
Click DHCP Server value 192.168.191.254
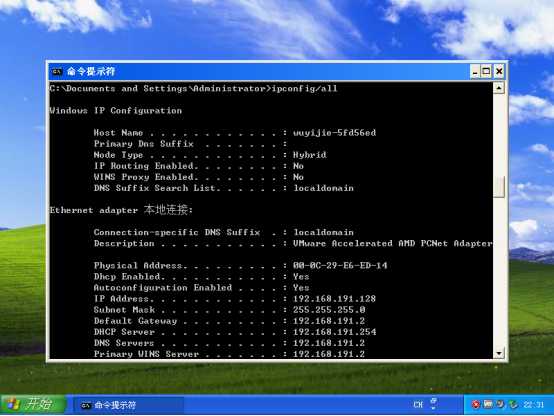point(334,332)
